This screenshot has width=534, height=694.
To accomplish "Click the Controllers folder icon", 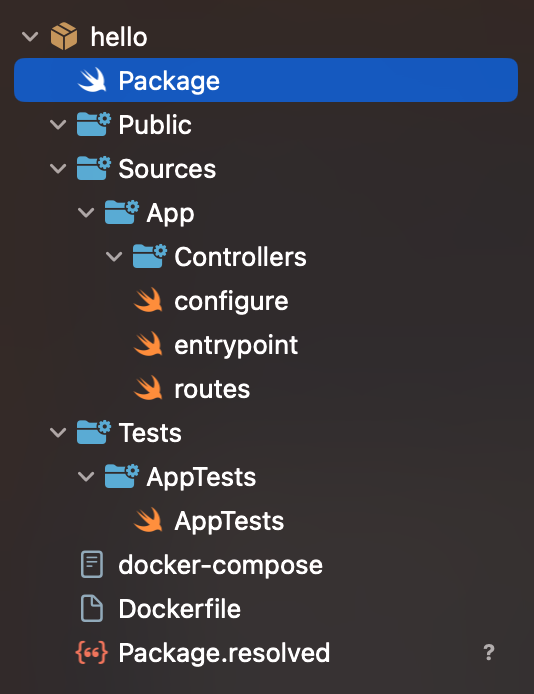I will point(150,256).
